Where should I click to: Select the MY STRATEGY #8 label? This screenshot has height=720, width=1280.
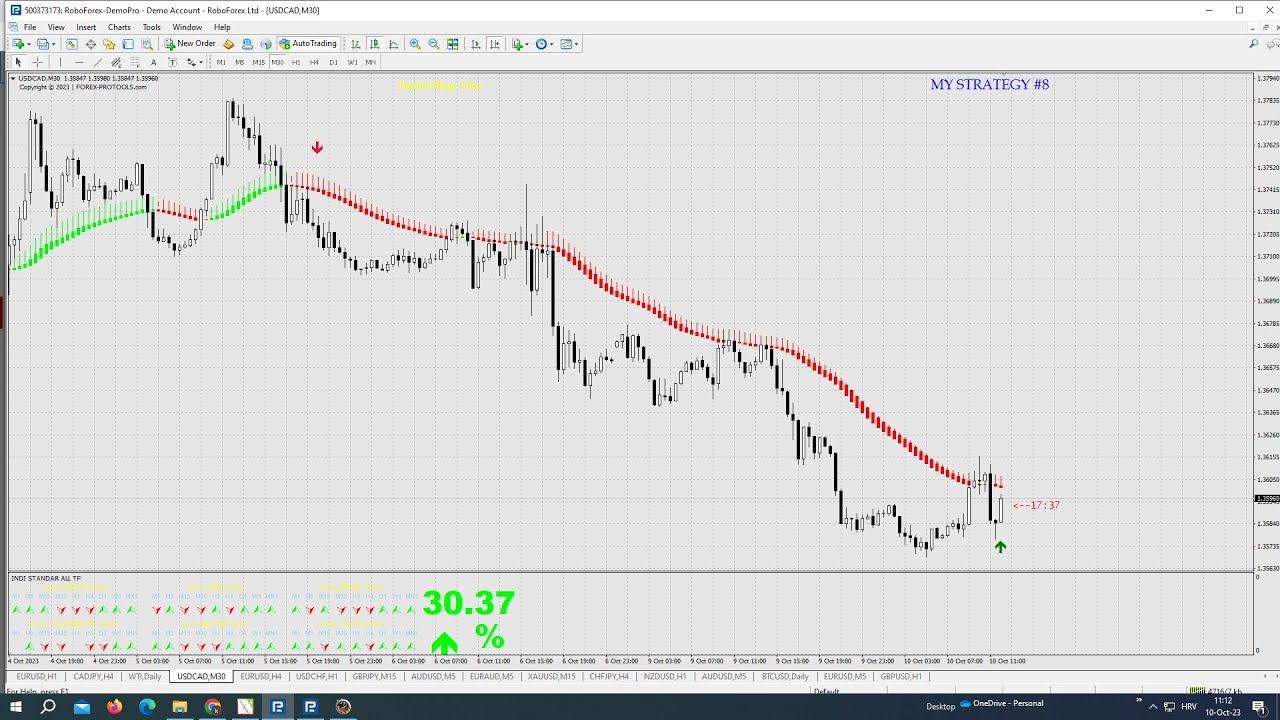(989, 84)
